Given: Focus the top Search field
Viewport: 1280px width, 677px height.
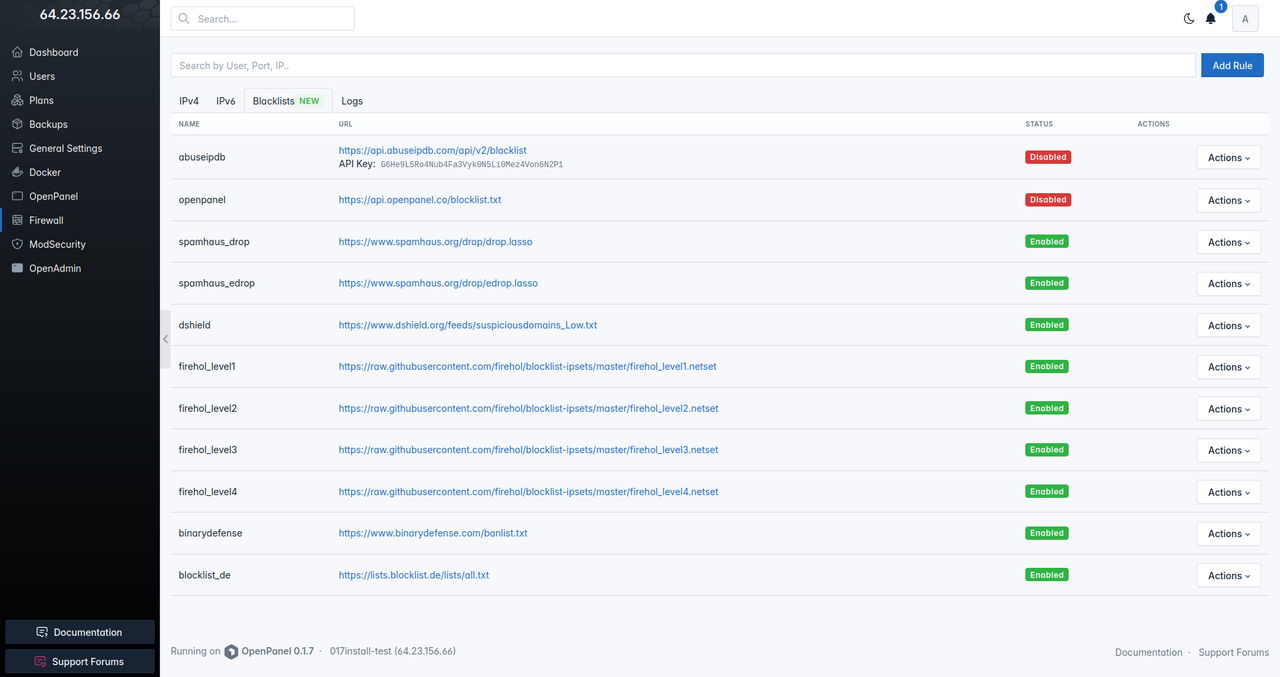Looking at the screenshot, I should click(x=263, y=18).
